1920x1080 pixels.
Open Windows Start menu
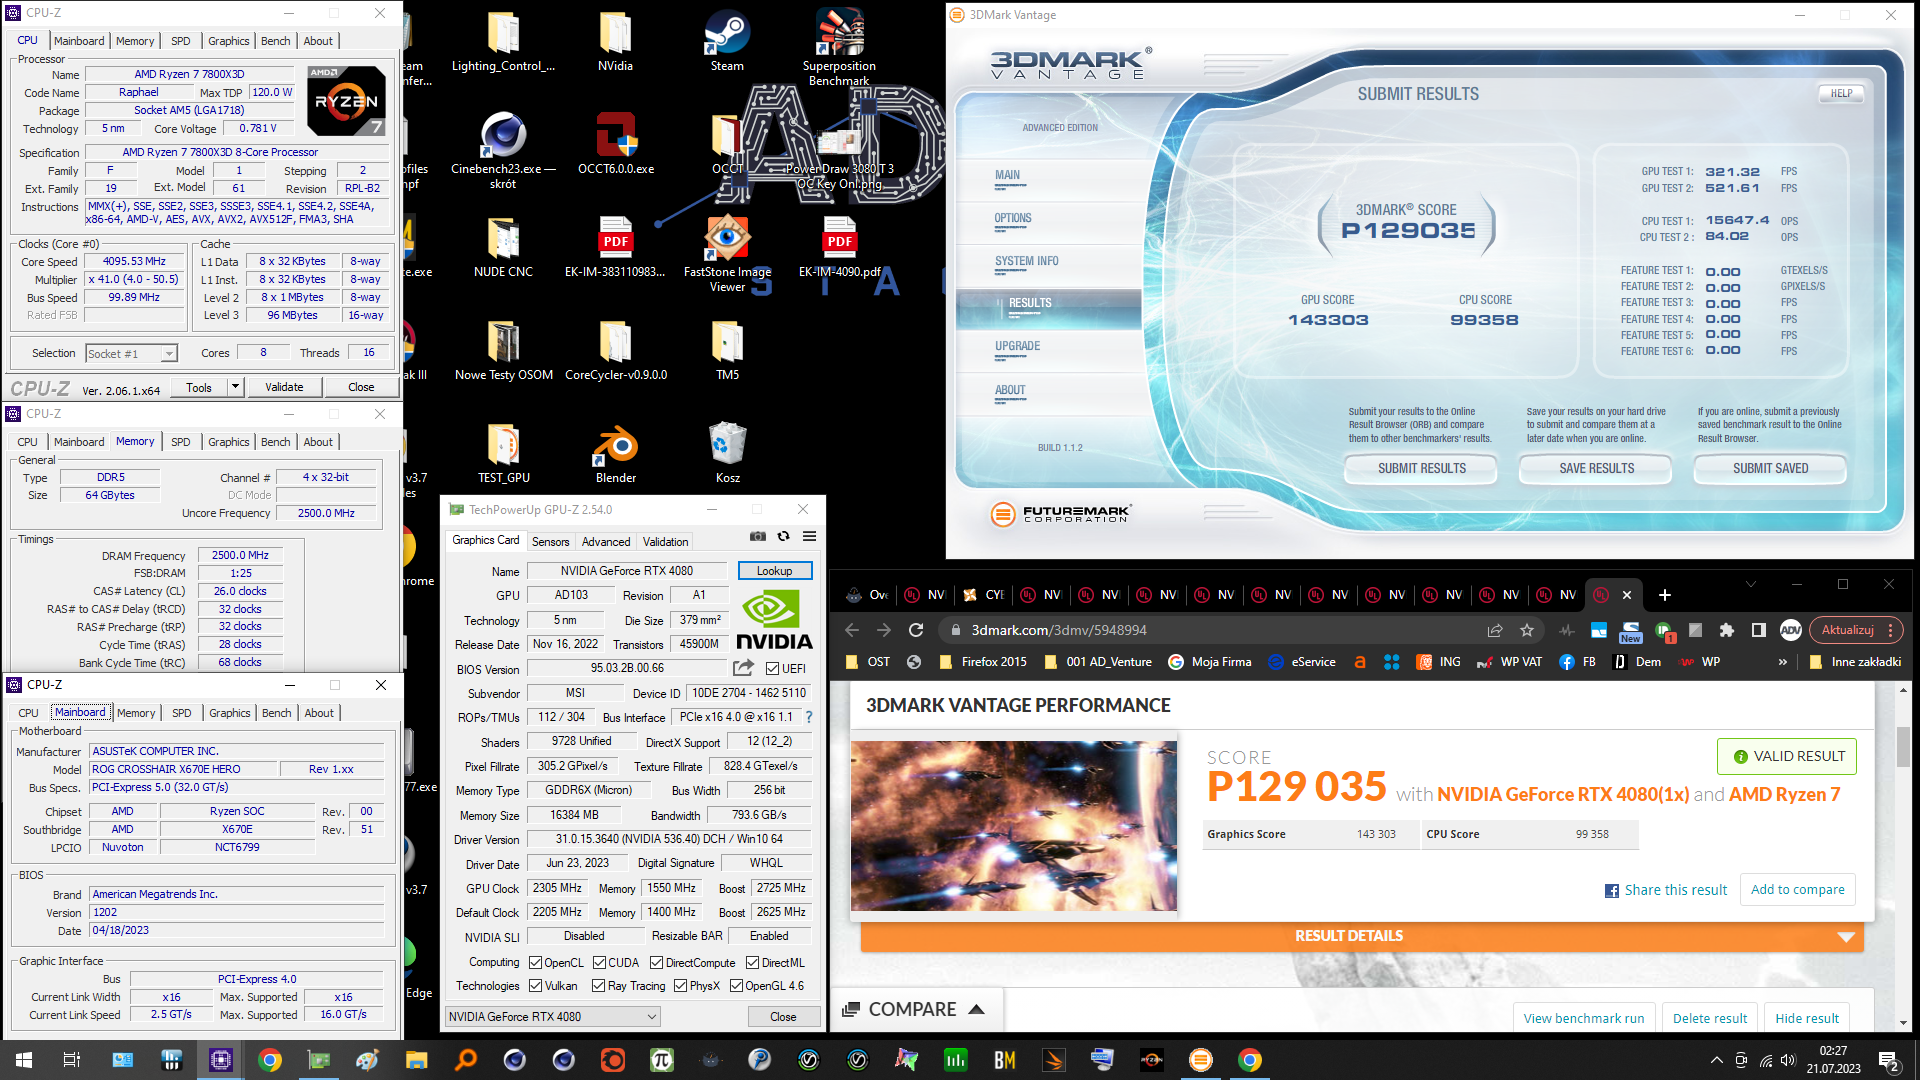pos(24,1060)
